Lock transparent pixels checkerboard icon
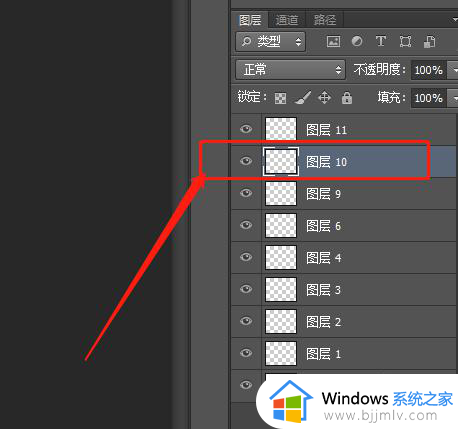 pos(280,98)
